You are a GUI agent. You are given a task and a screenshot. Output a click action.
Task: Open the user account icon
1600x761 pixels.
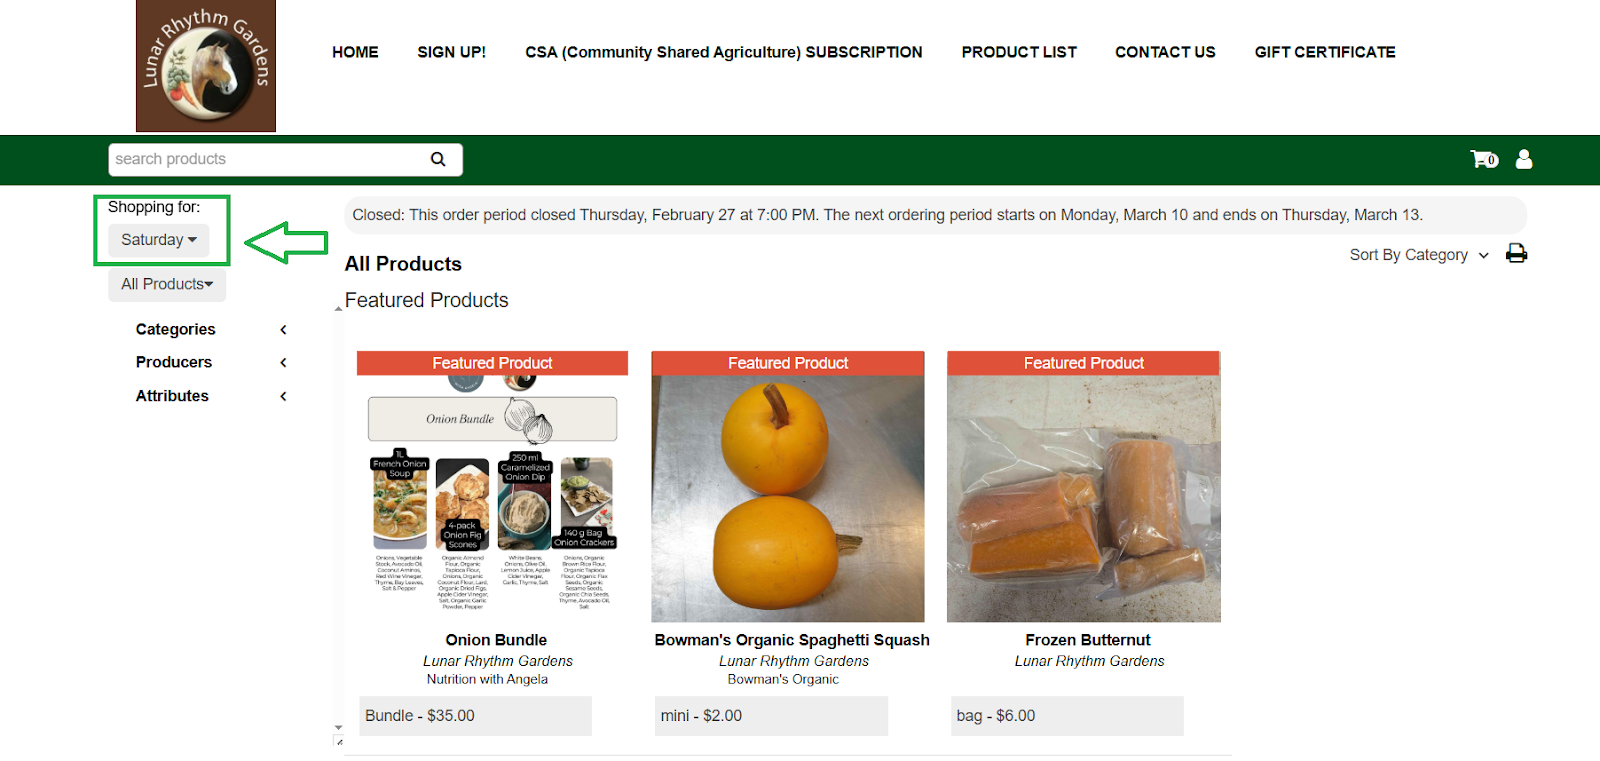(x=1524, y=159)
